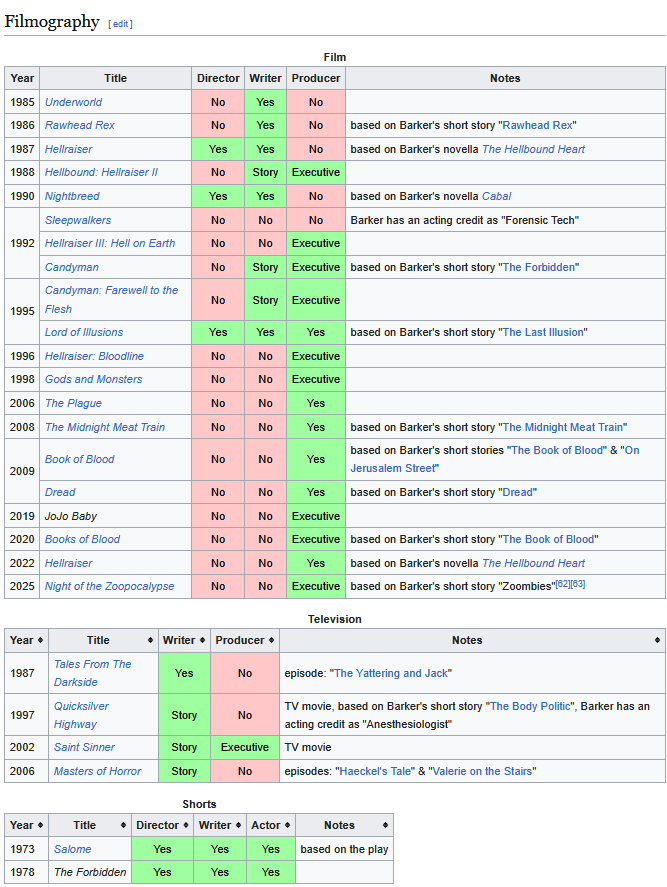Open Lord of Illusions link

pyautogui.click(x=84, y=333)
